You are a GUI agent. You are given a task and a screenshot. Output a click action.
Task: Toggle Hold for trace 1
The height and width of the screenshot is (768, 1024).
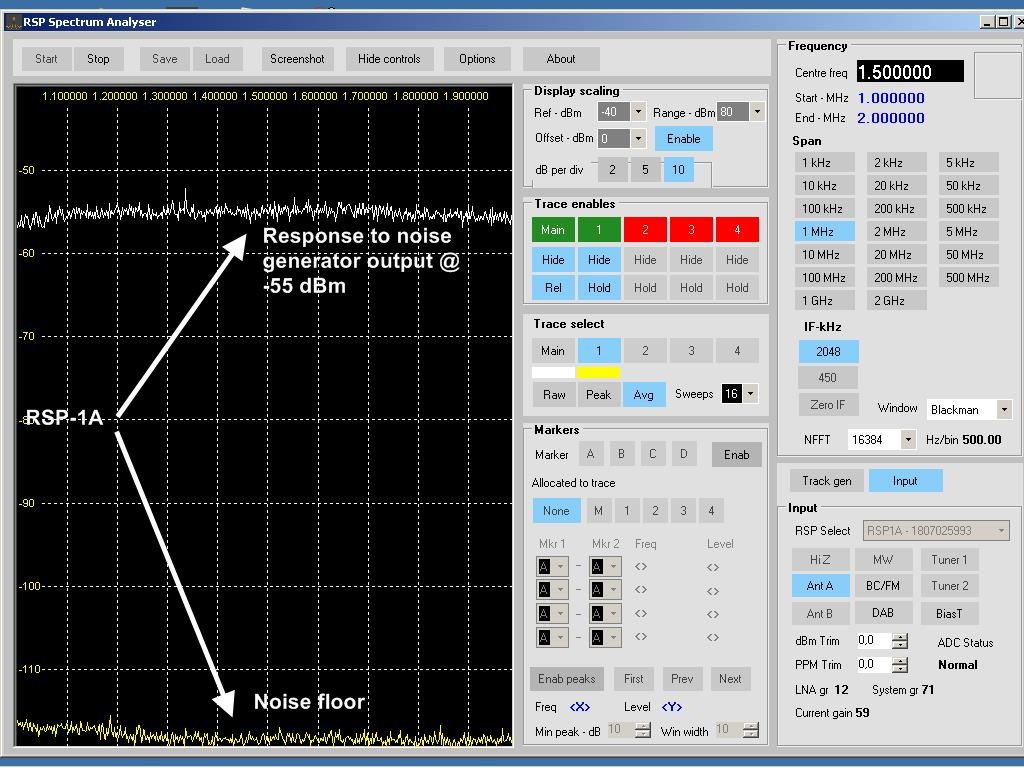598,287
